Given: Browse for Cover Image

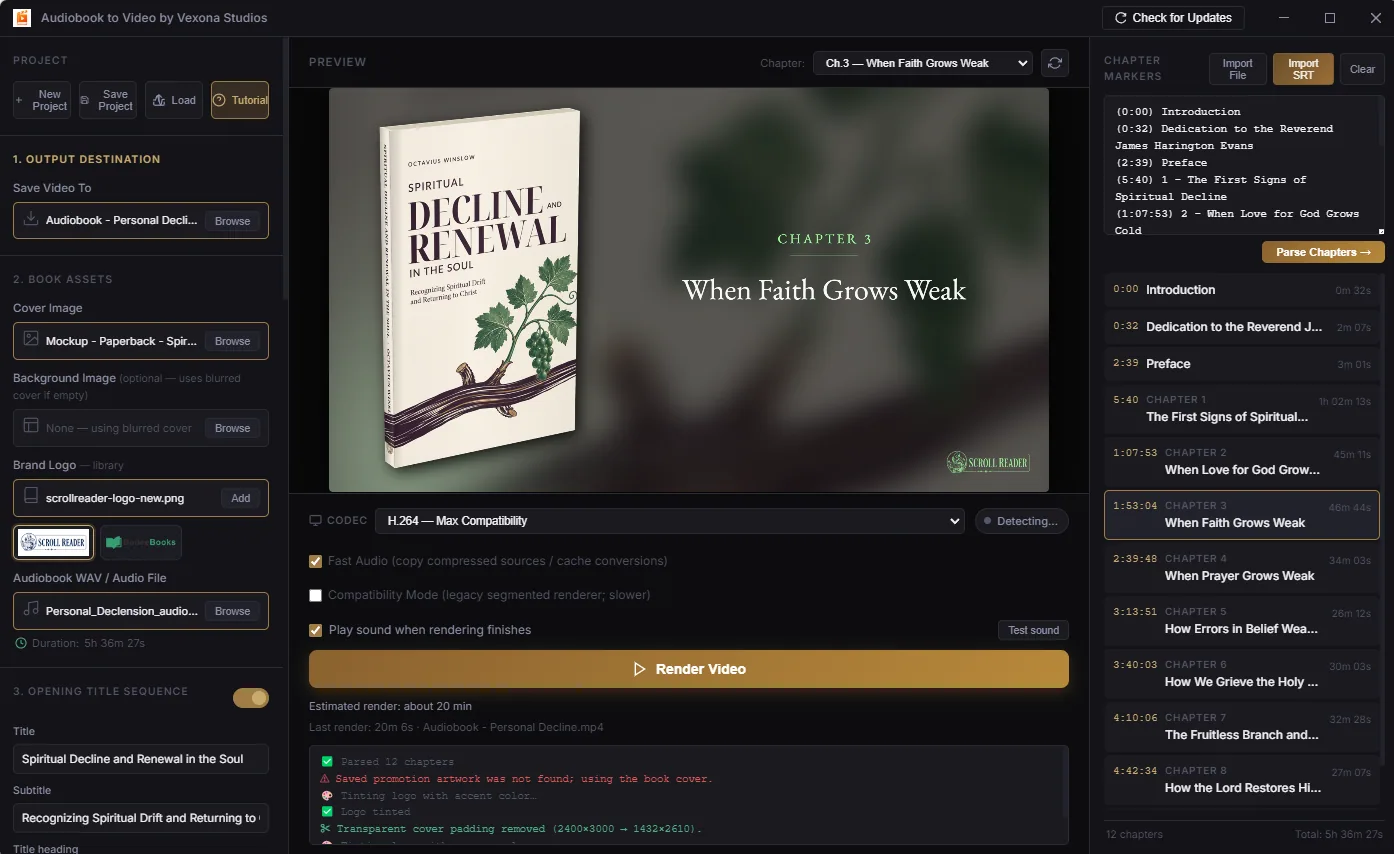Looking at the screenshot, I should (x=232, y=341).
